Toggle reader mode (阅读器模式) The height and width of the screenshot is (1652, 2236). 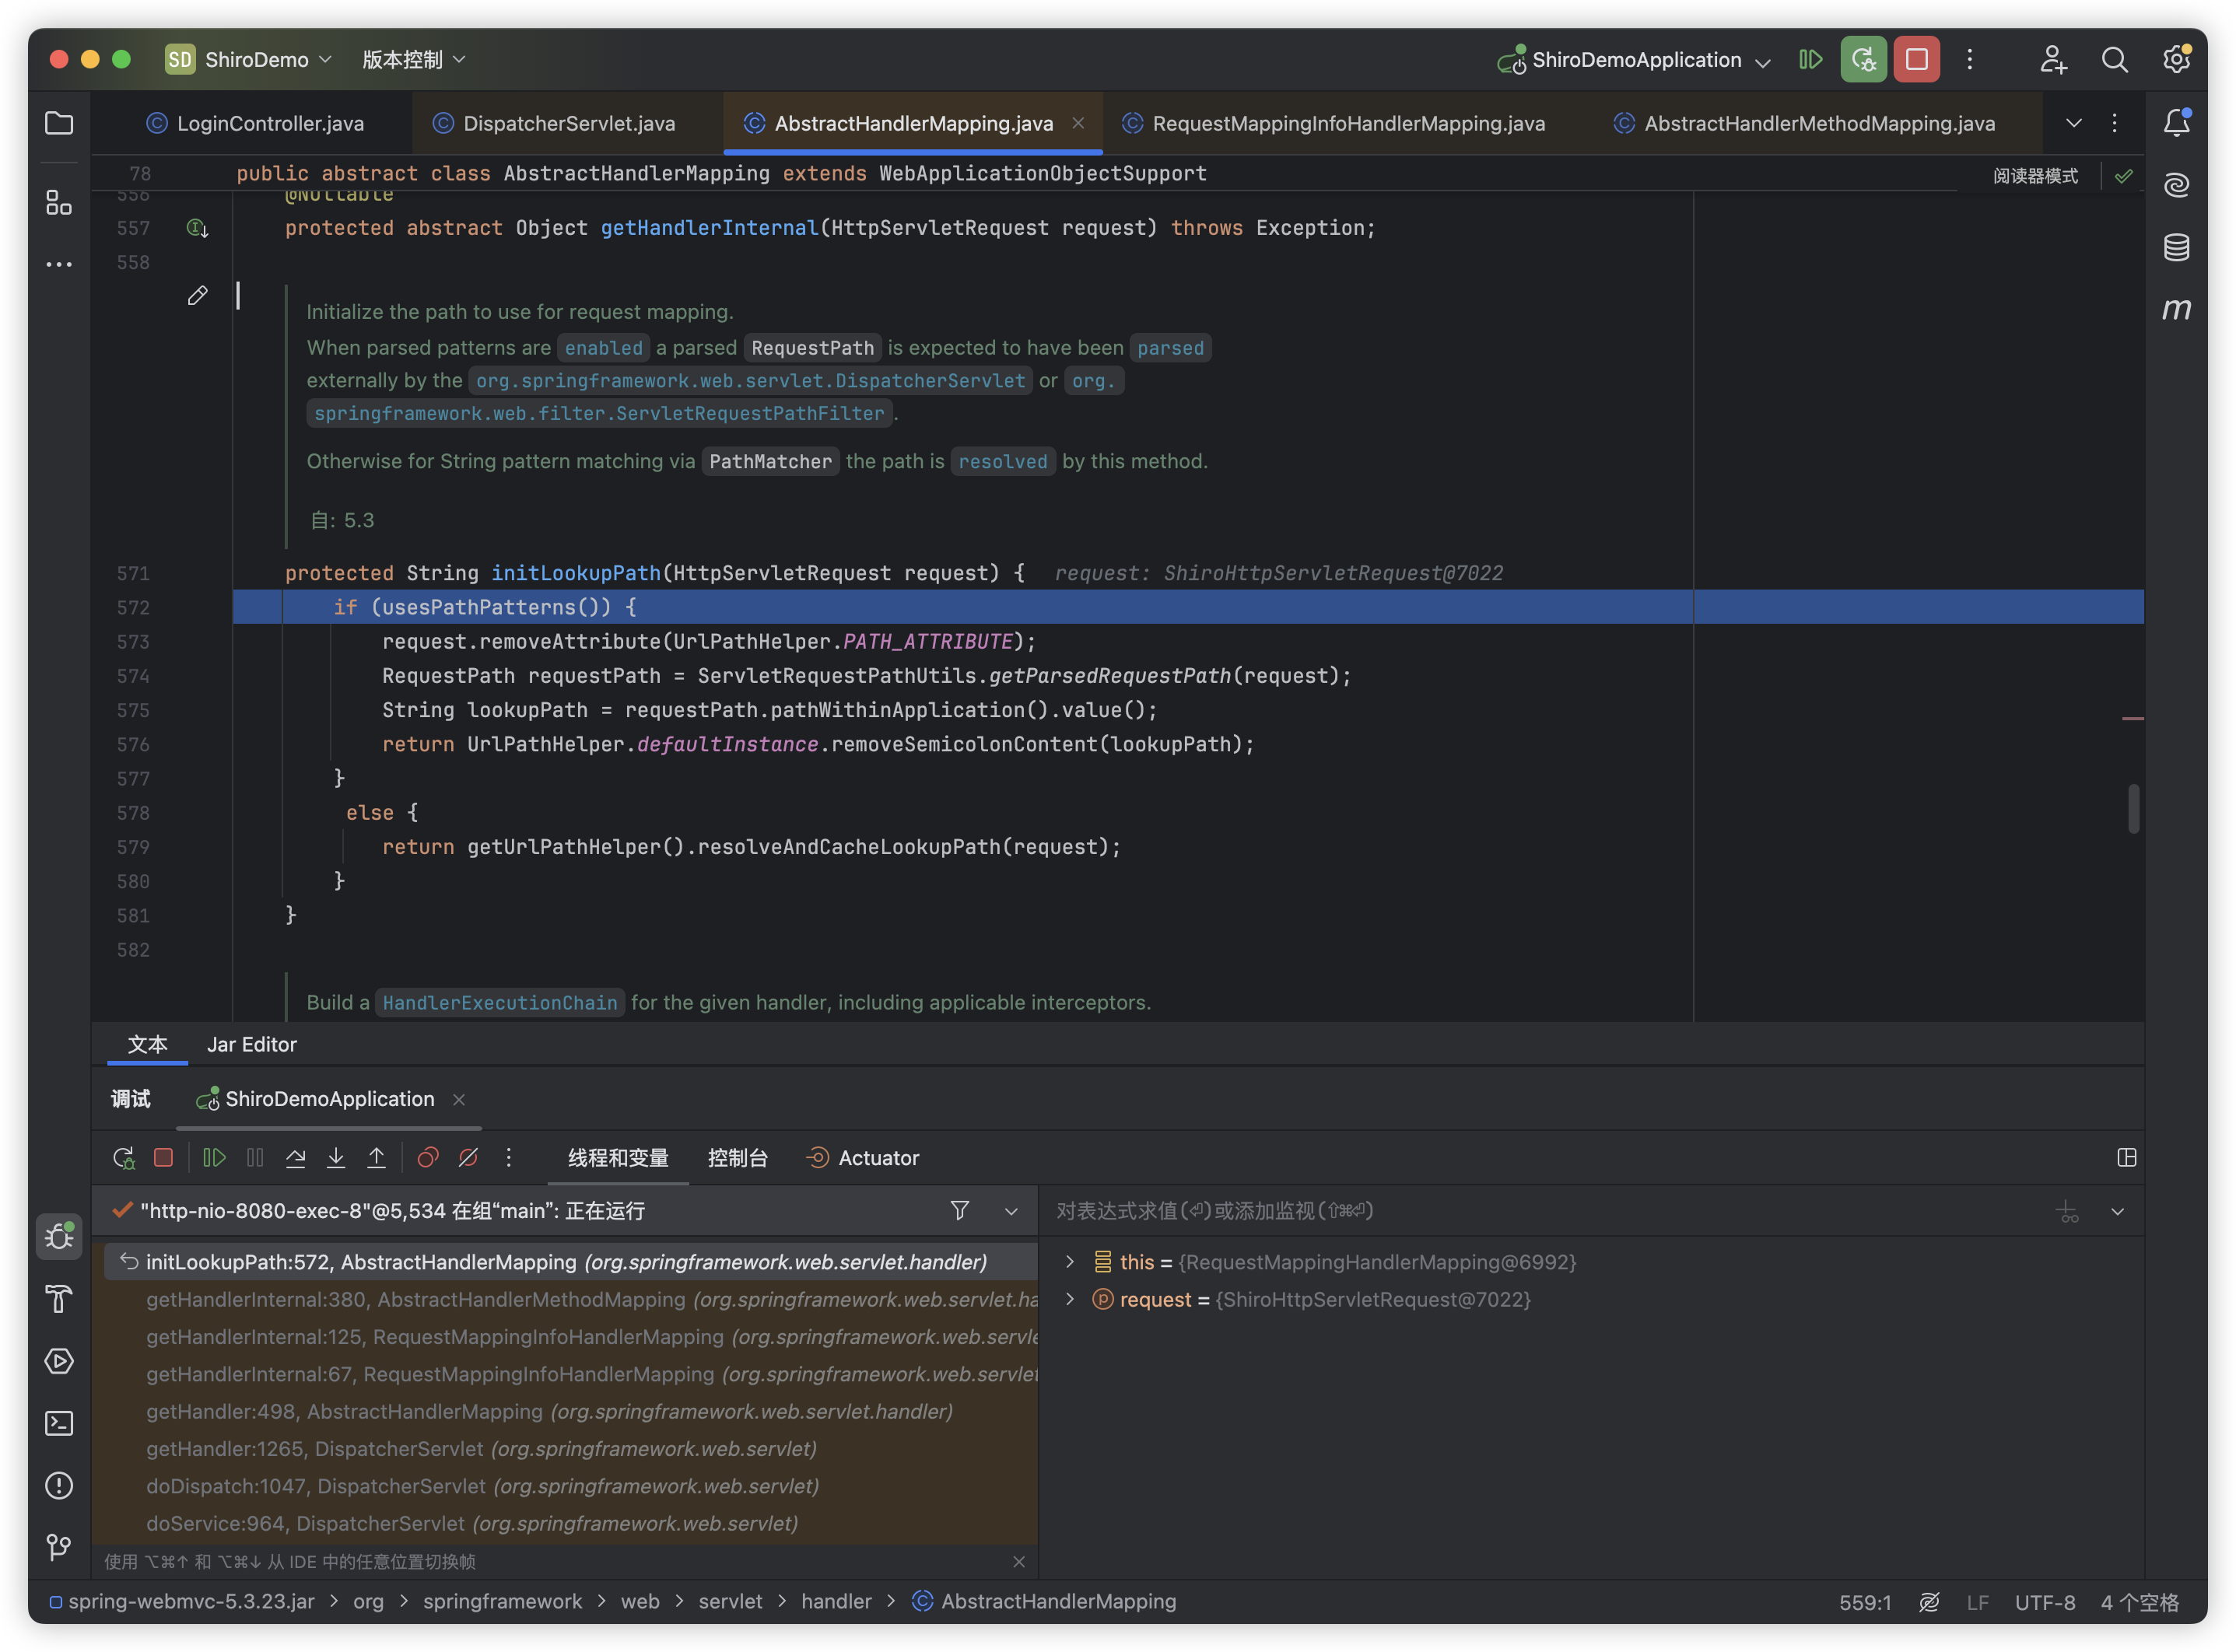tap(2035, 176)
